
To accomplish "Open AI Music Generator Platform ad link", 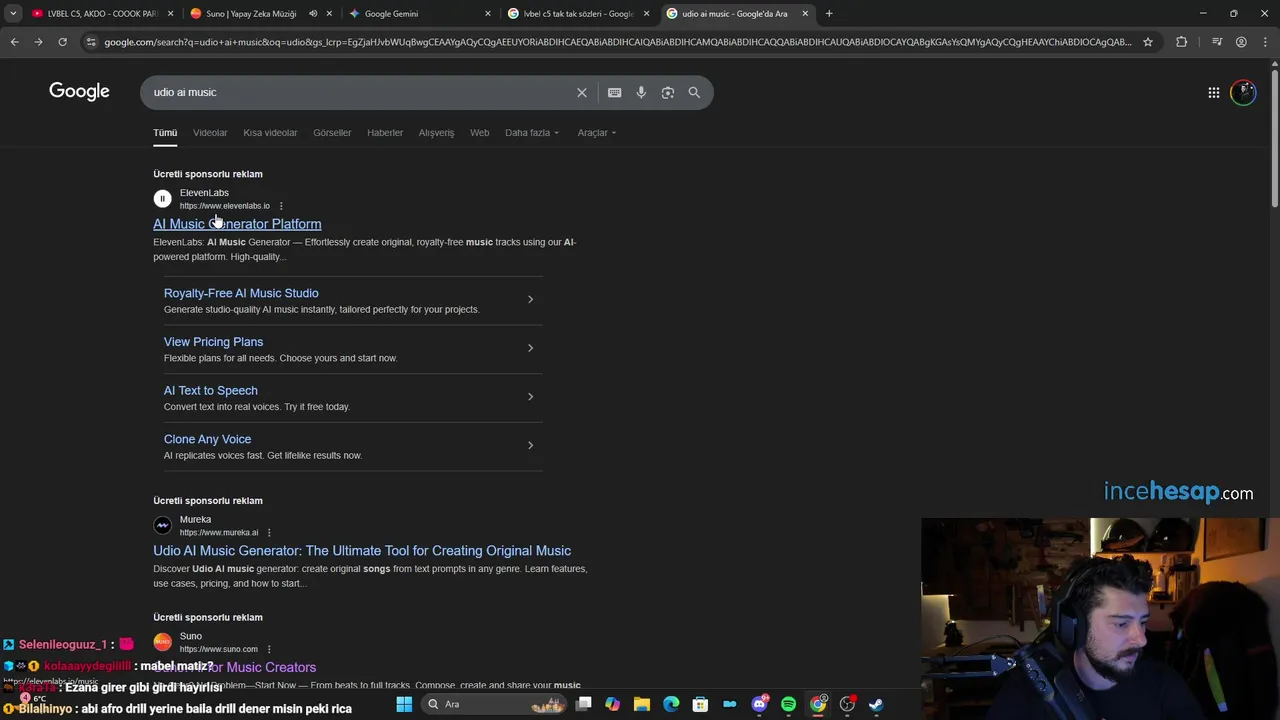I will click(237, 224).
